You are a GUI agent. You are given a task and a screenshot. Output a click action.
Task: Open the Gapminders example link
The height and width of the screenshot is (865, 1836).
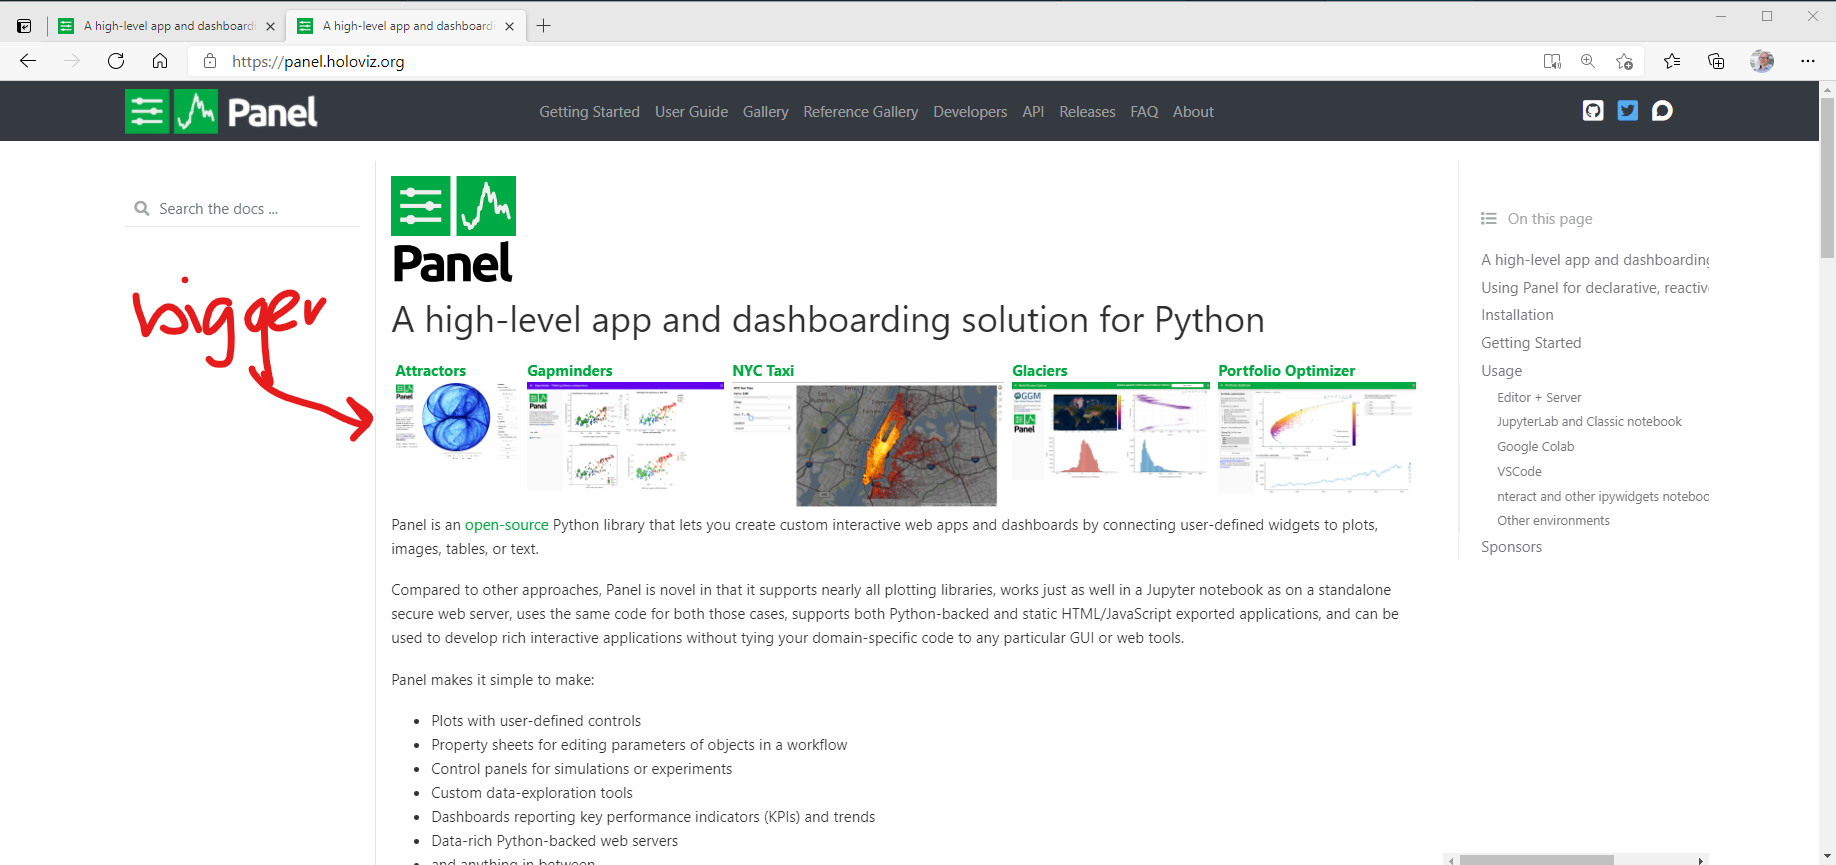570,371
